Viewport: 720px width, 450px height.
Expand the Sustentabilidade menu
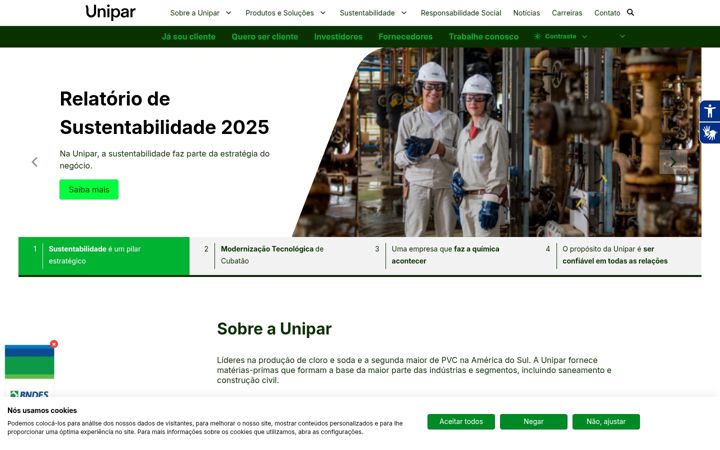click(373, 13)
